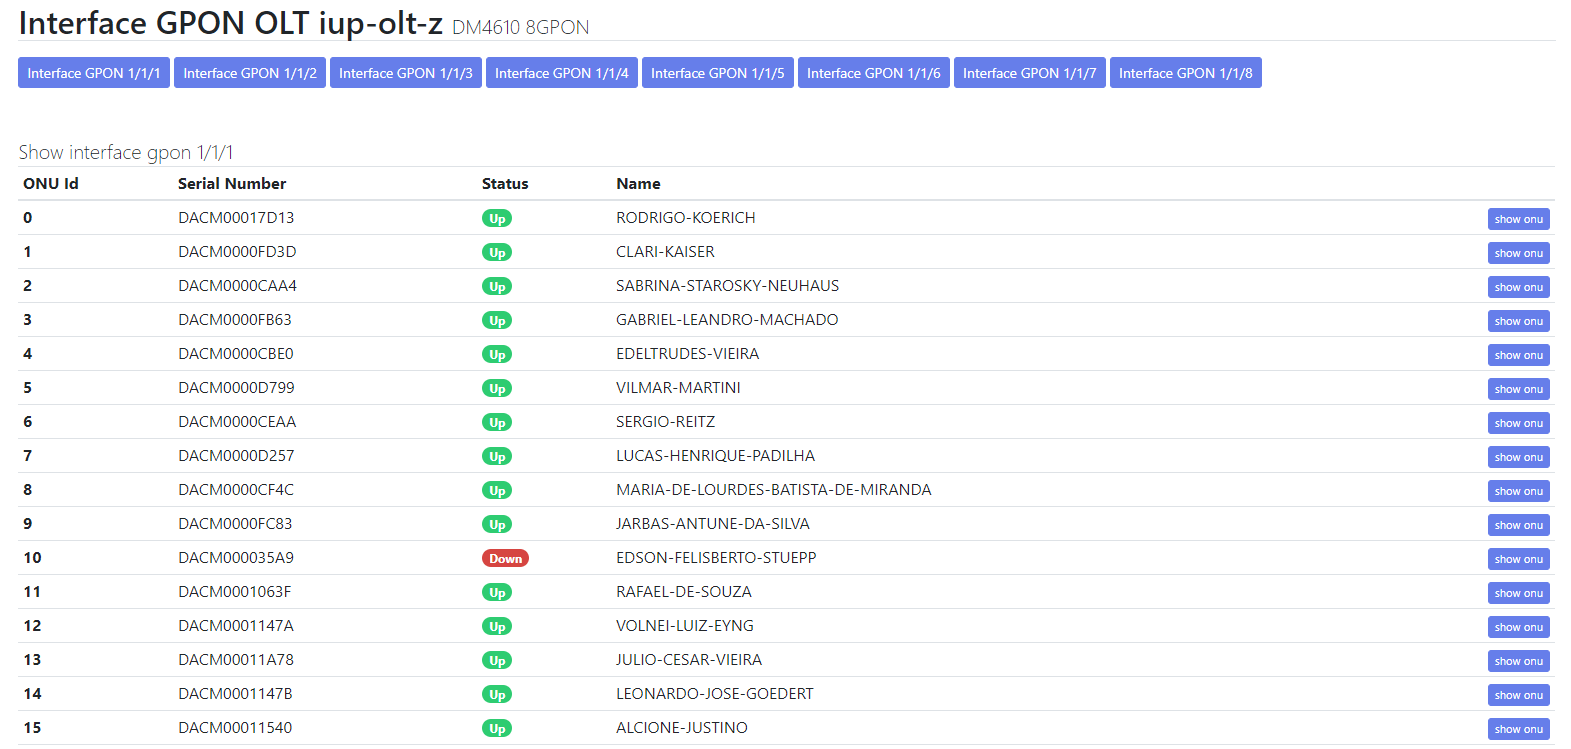This screenshot has width=1571, height=749.
Task: Click serial number DACM00017D13
Action: [236, 218]
